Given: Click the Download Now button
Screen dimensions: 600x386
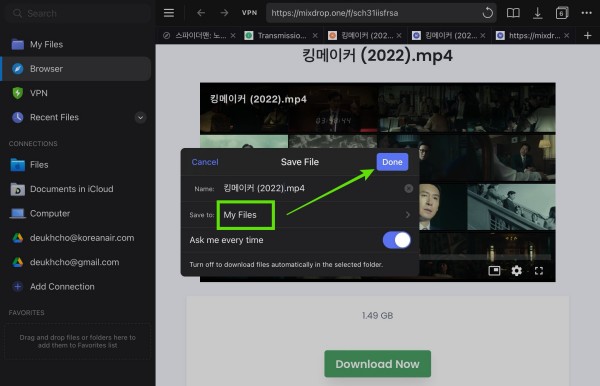Looking at the screenshot, I should [x=377, y=364].
